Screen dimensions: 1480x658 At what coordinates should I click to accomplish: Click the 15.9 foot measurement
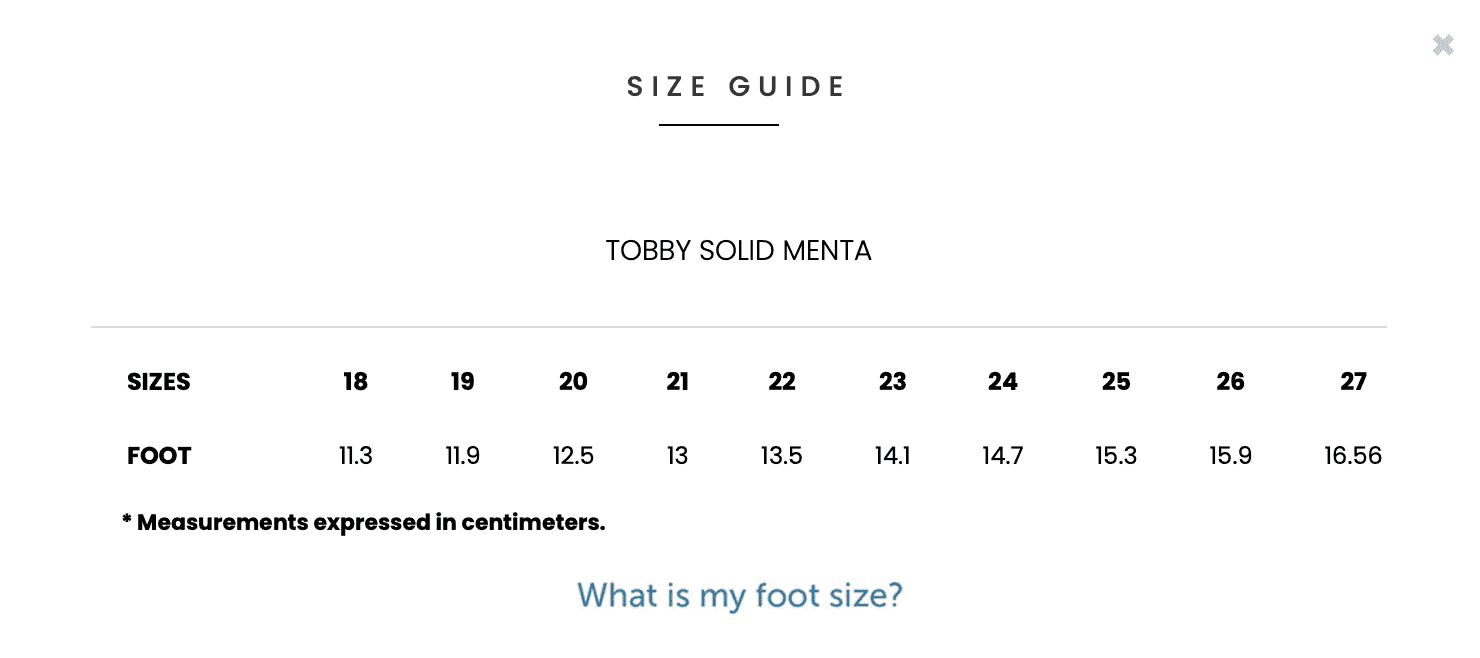[x=1230, y=456]
